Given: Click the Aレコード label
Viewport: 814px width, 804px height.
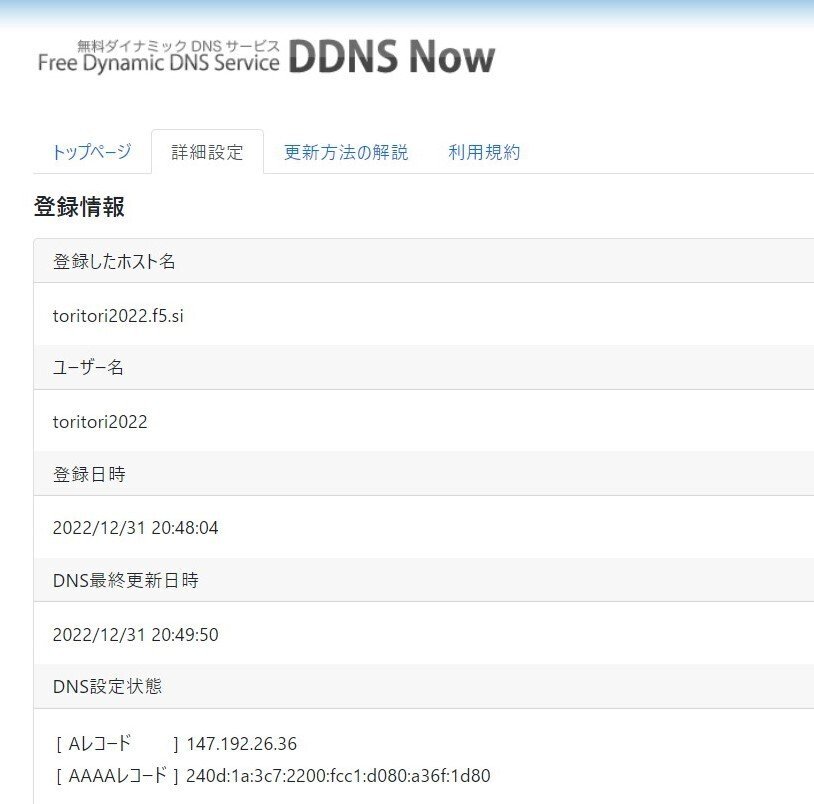Looking at the screenshot, I should (x=100, y=743).
